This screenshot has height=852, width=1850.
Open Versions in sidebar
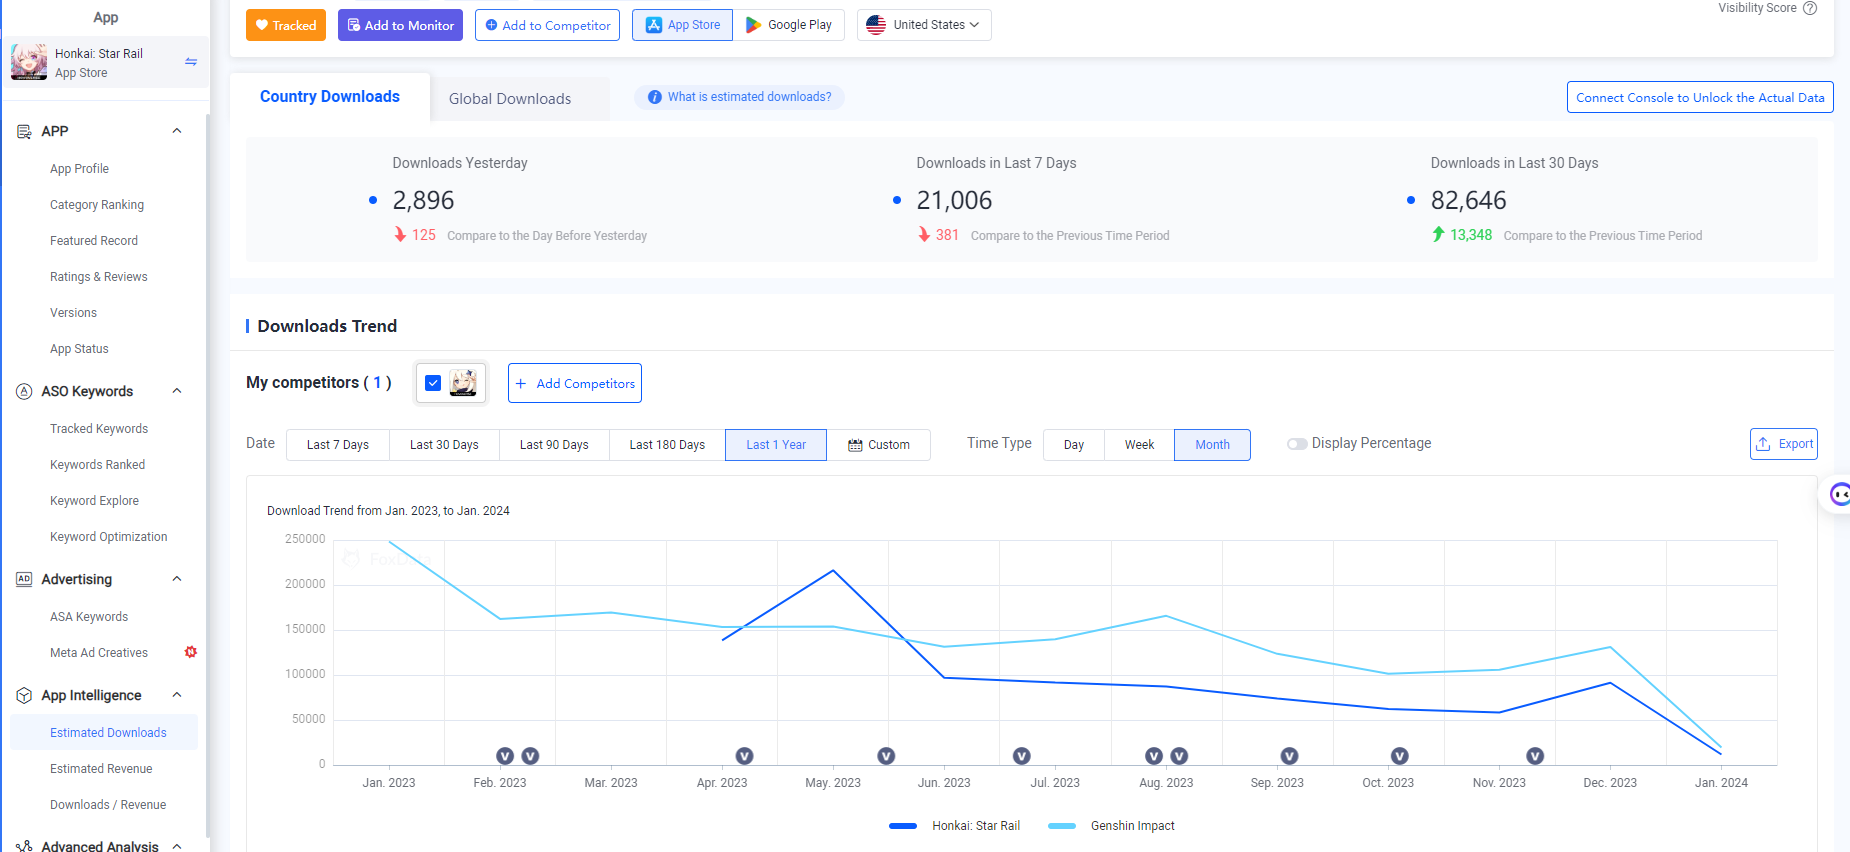pos(74,313)
